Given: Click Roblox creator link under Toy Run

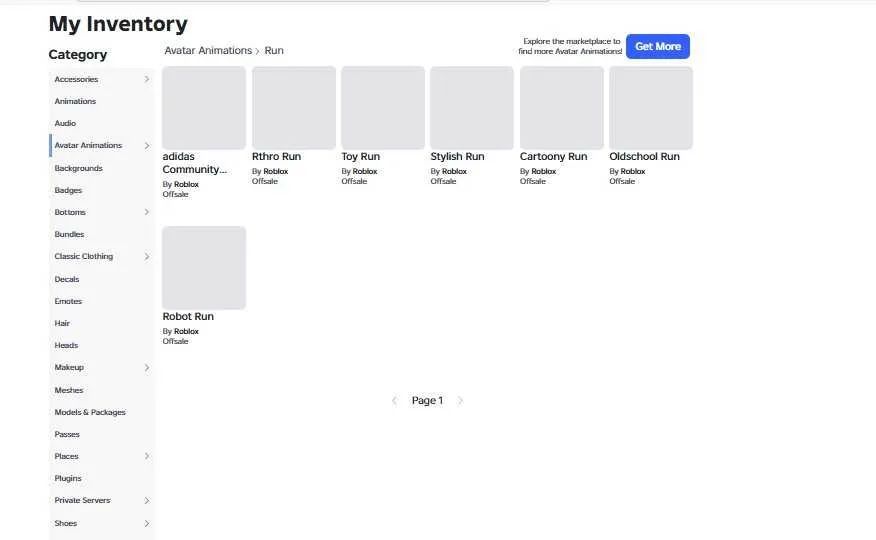Looking at the screenshot, I should 365,171.
